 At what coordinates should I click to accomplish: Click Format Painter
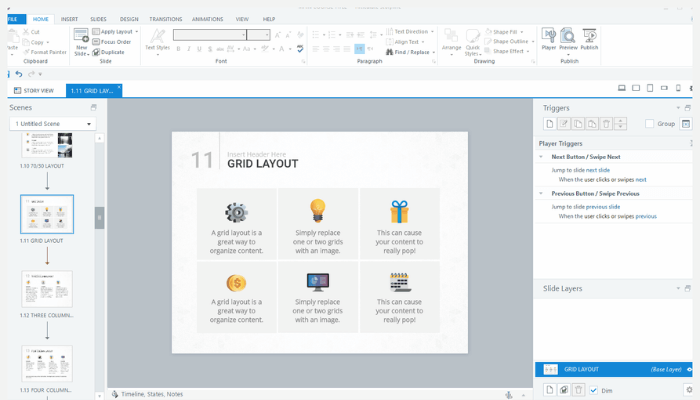coord(45,52)
